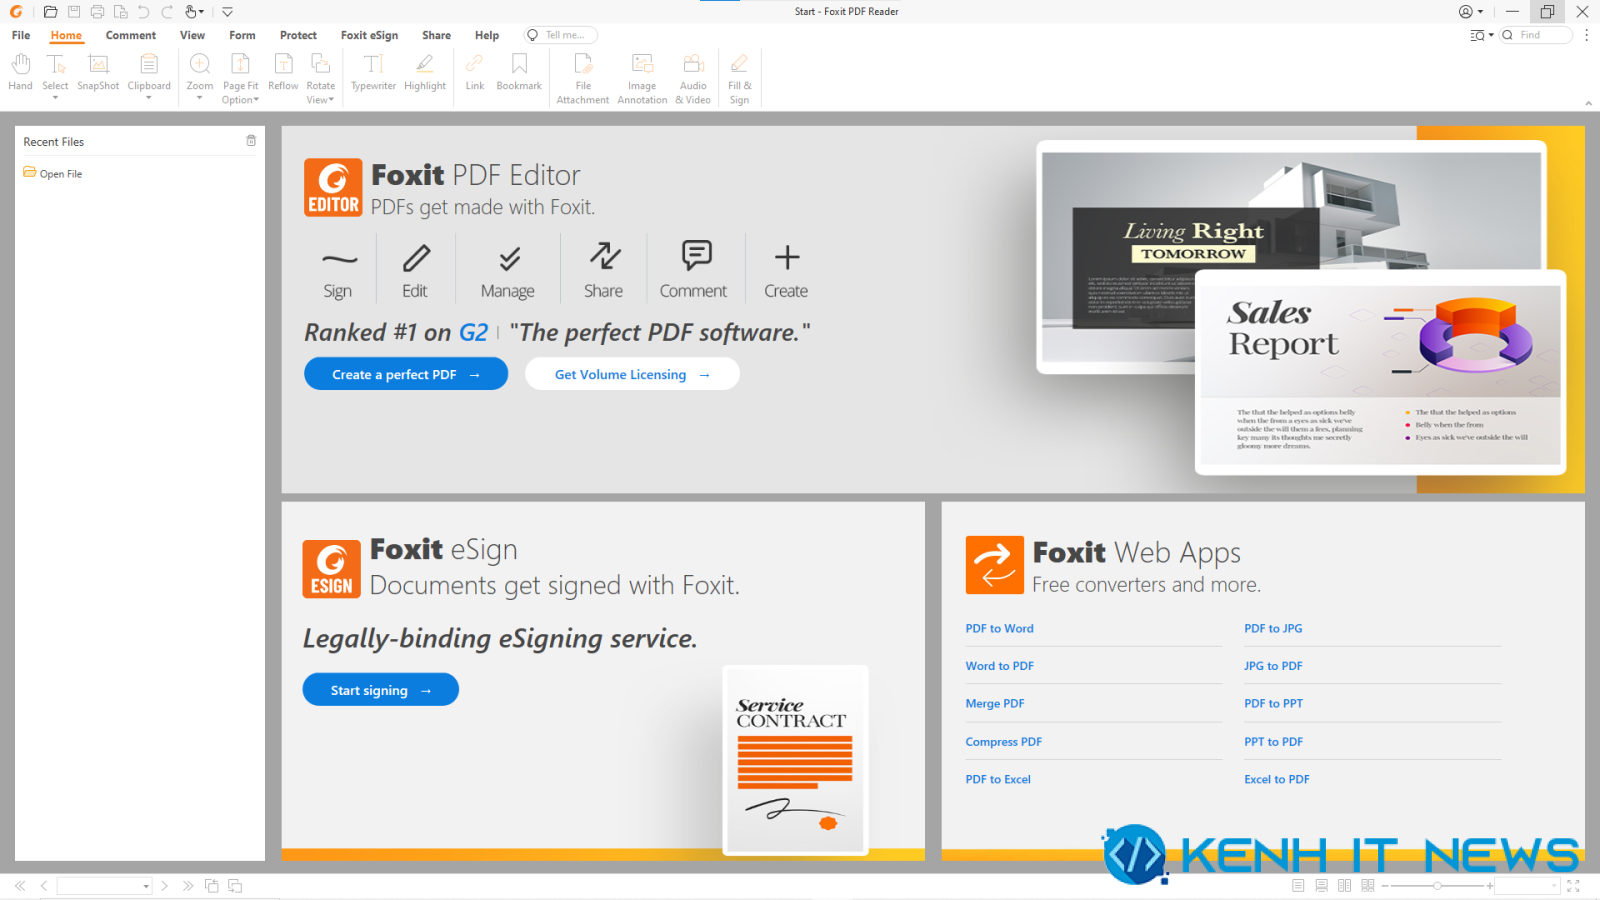Open the PDF to JPG link
This screenshot has width=1600, height=900.
[1273, 629]
